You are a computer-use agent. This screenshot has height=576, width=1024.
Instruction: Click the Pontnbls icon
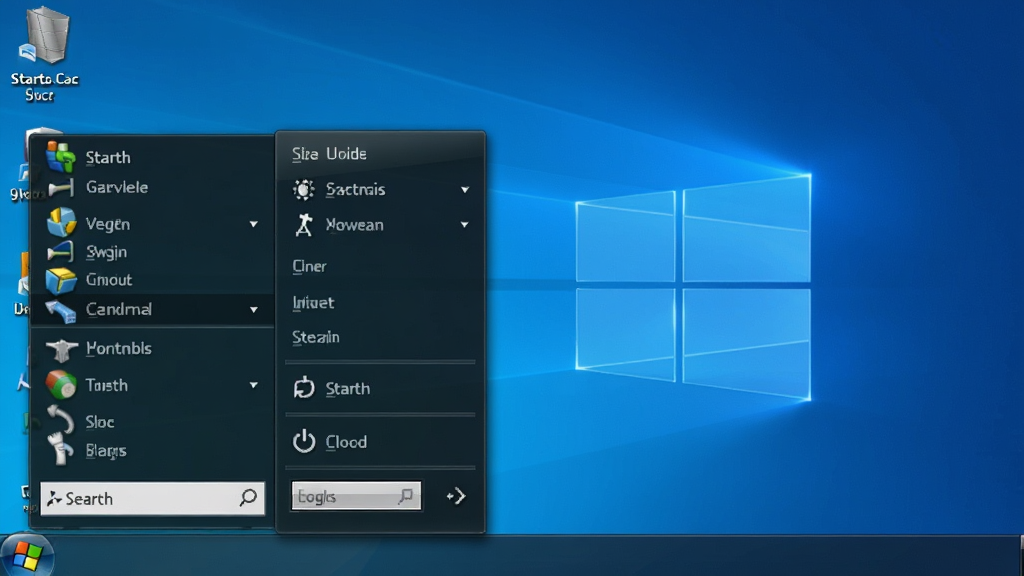click(62, 349)
